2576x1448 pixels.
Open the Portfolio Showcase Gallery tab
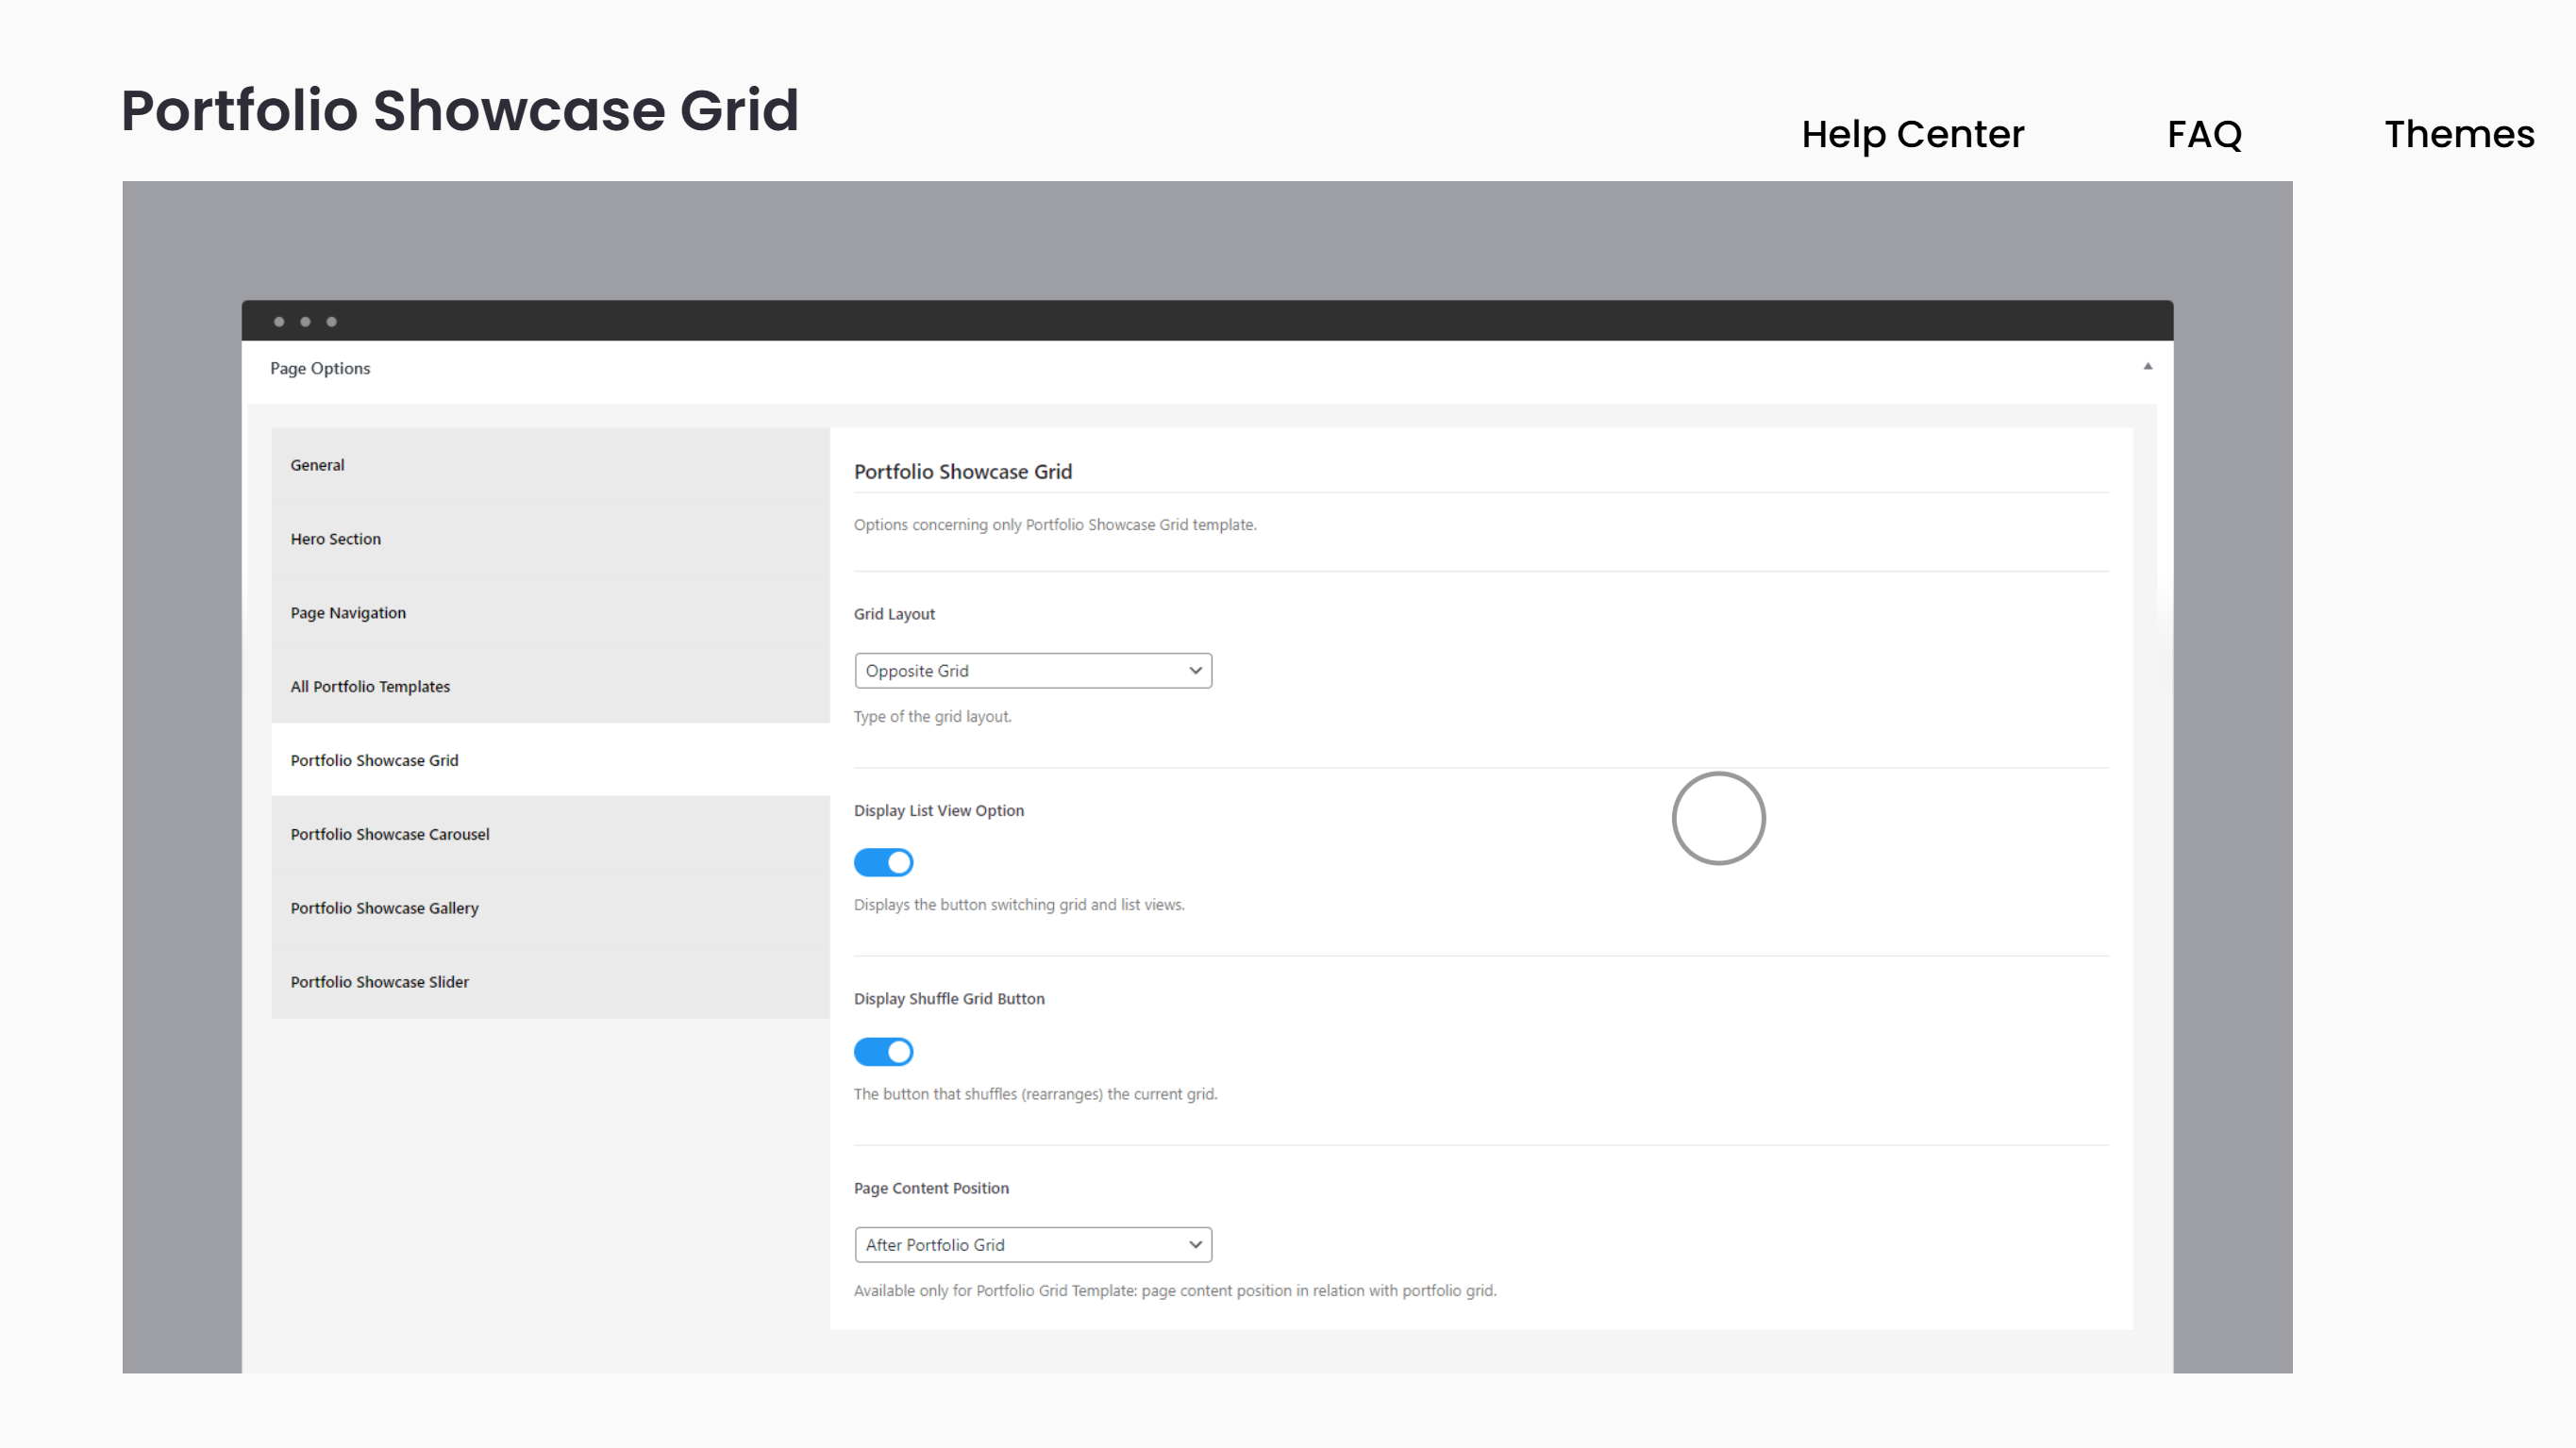[x=550, y=908]
